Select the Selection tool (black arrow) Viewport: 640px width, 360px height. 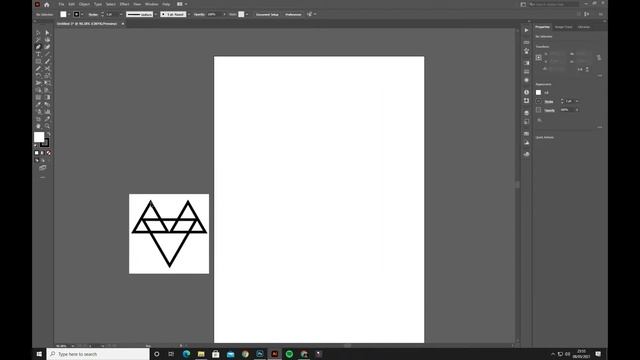click(x=38, y=32)
